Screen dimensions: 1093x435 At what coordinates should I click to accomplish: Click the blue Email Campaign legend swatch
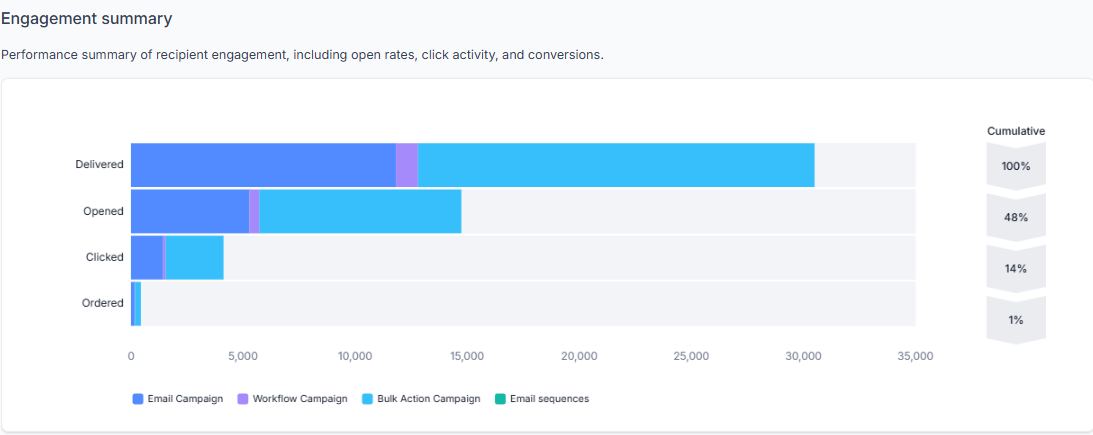click(x=137, y=399)
